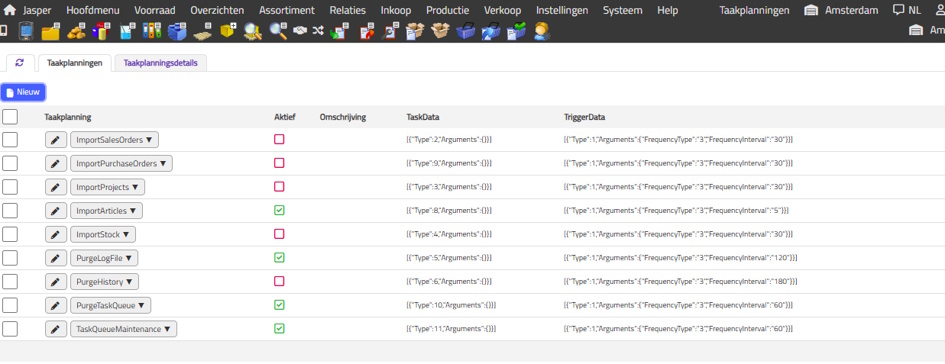The width and height of the screenshot is (945, 364).
Task: Click the yellow folder toolbar icon
Action: (51, 31)
